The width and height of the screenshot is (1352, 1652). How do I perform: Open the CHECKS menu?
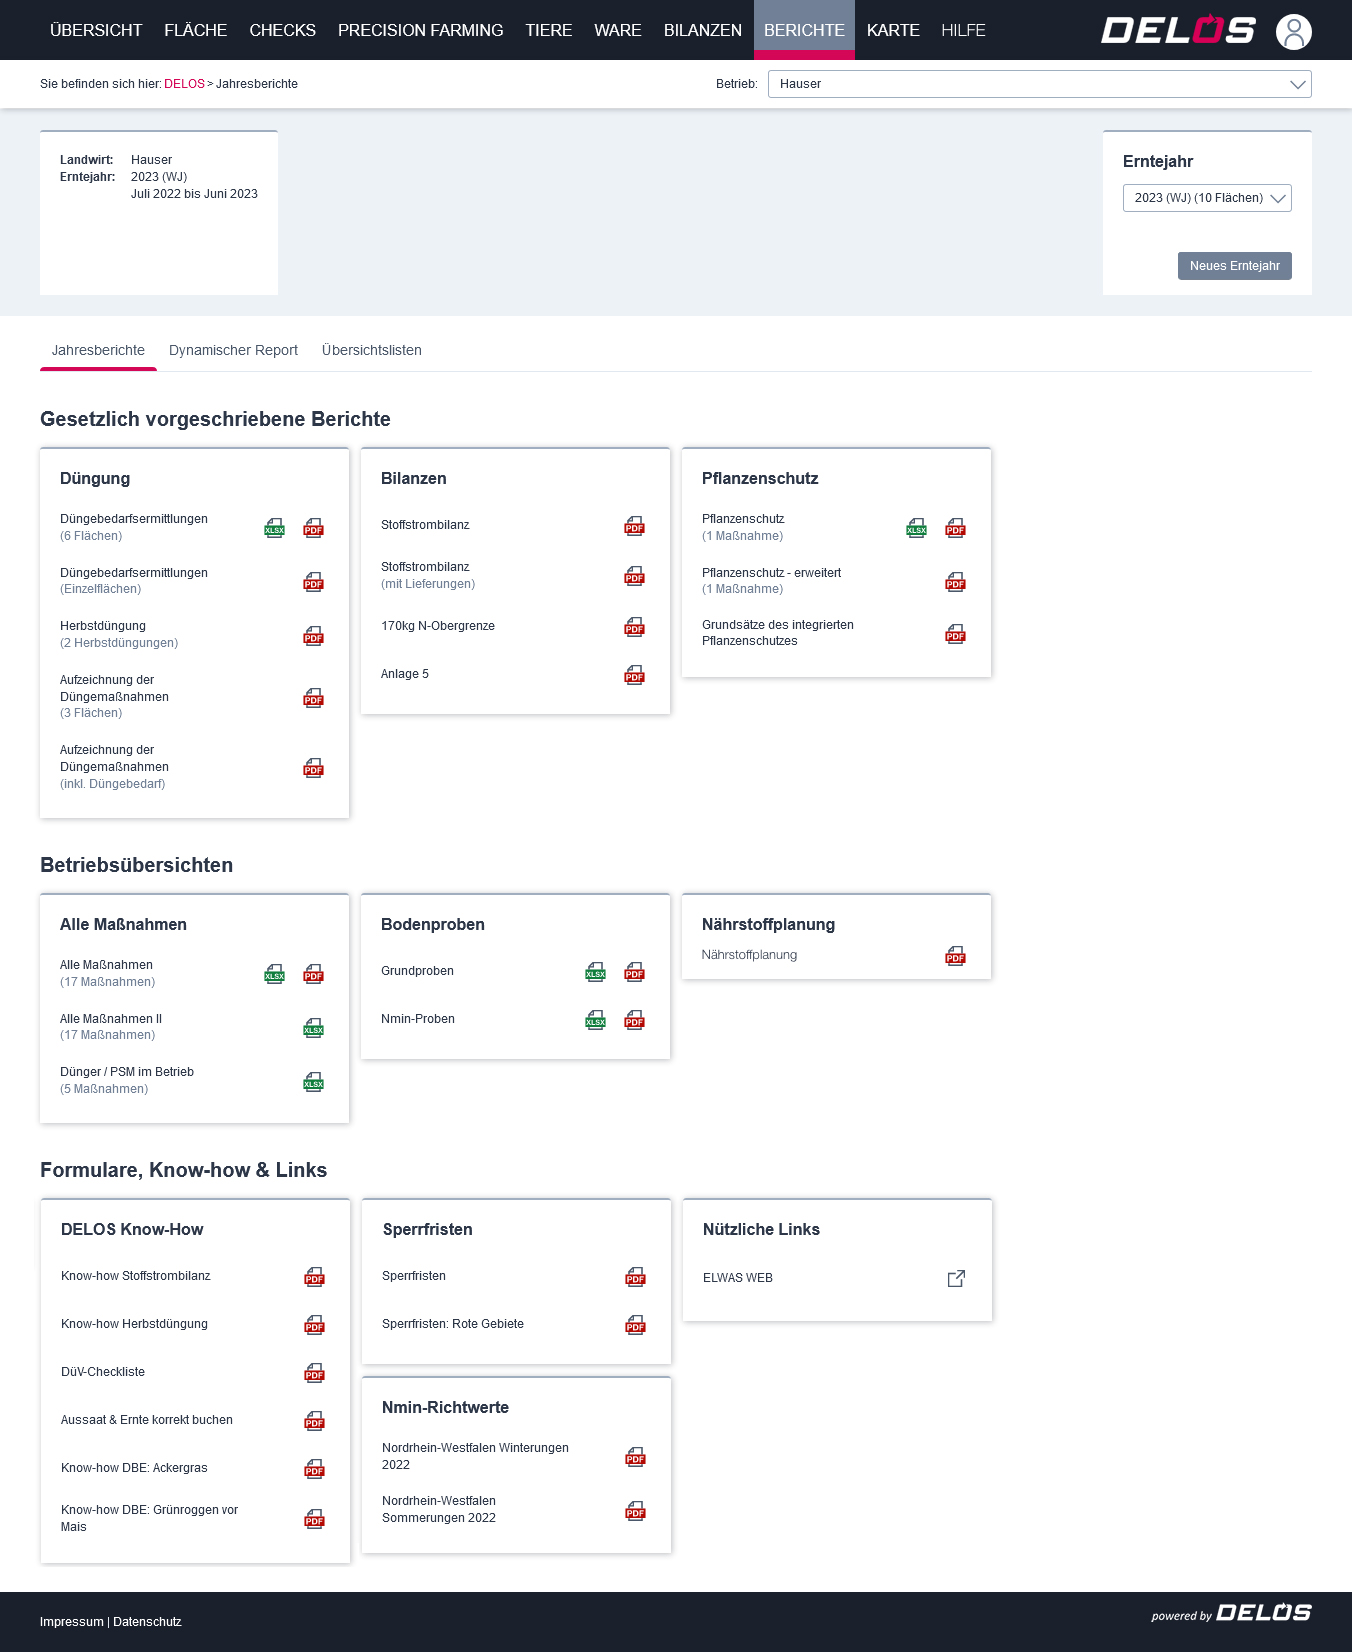click(x=283, y=30)
